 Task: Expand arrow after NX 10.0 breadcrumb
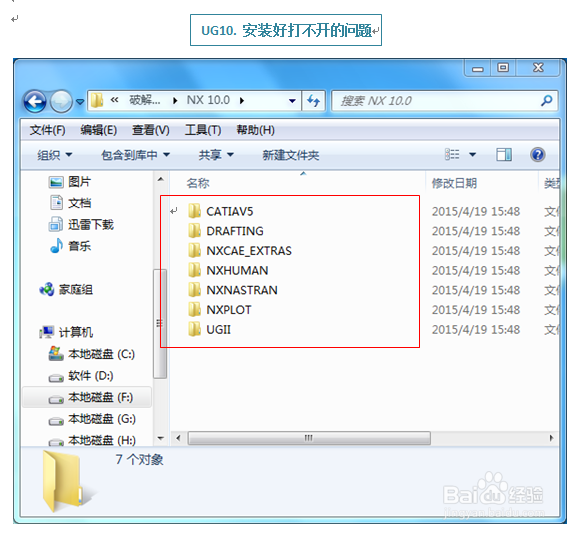(x=242, y=100)
